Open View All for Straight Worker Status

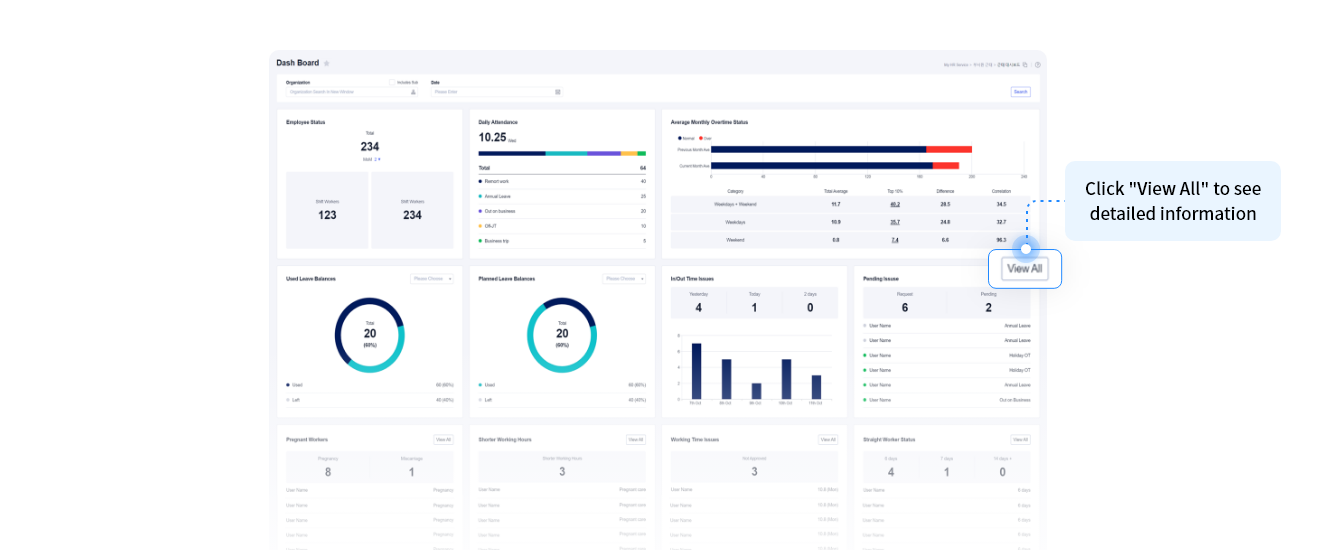(x=1019, y=440)
